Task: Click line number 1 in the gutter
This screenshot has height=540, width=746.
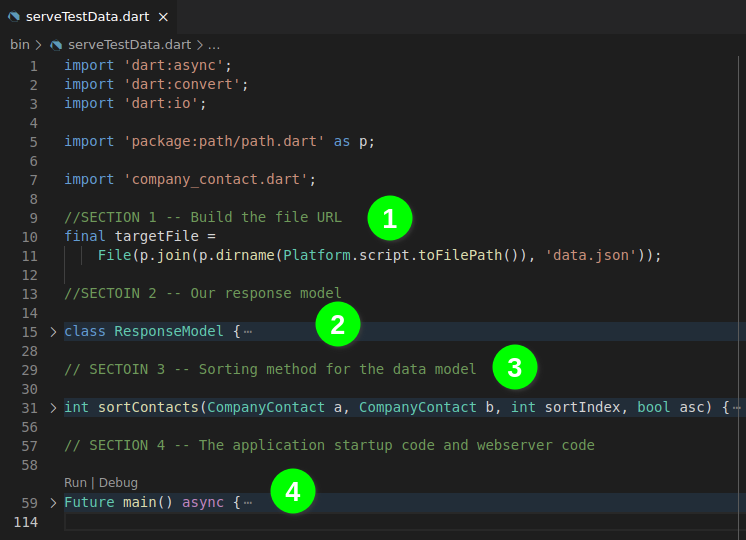Action: [x=34, y=66]
